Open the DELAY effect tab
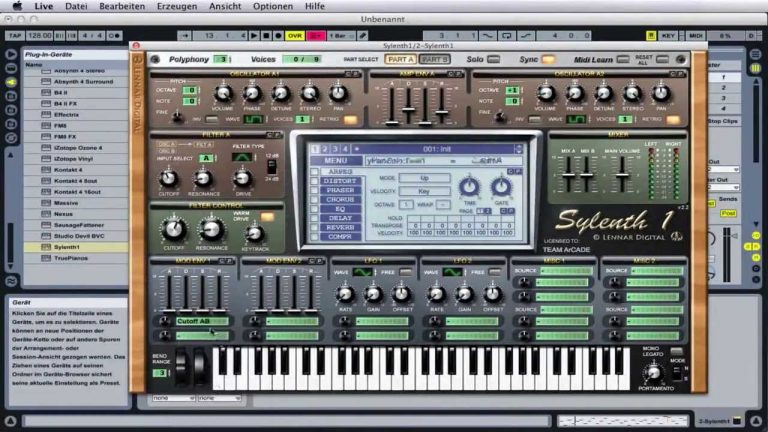768x432 pixels. point(340,218)
